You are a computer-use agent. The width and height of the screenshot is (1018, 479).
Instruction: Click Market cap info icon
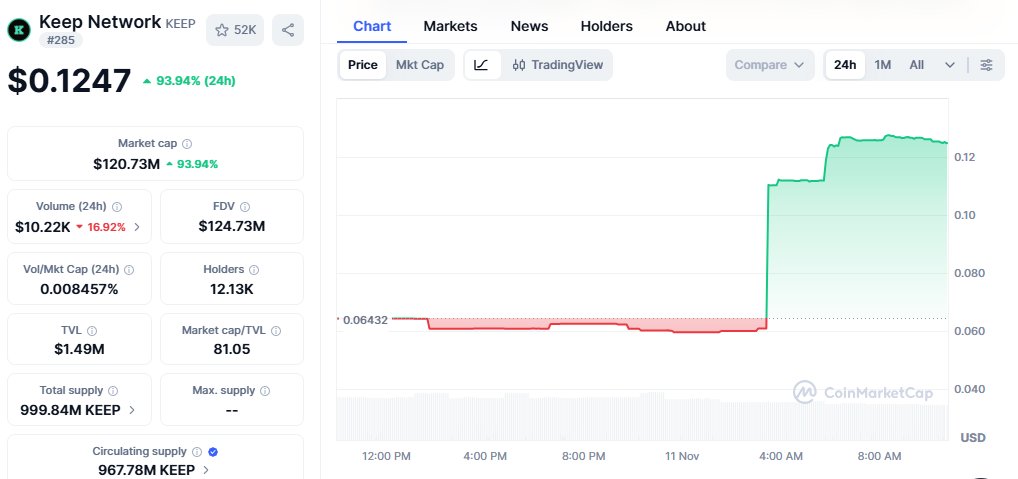pyautogui.click(x=187, y=144)
